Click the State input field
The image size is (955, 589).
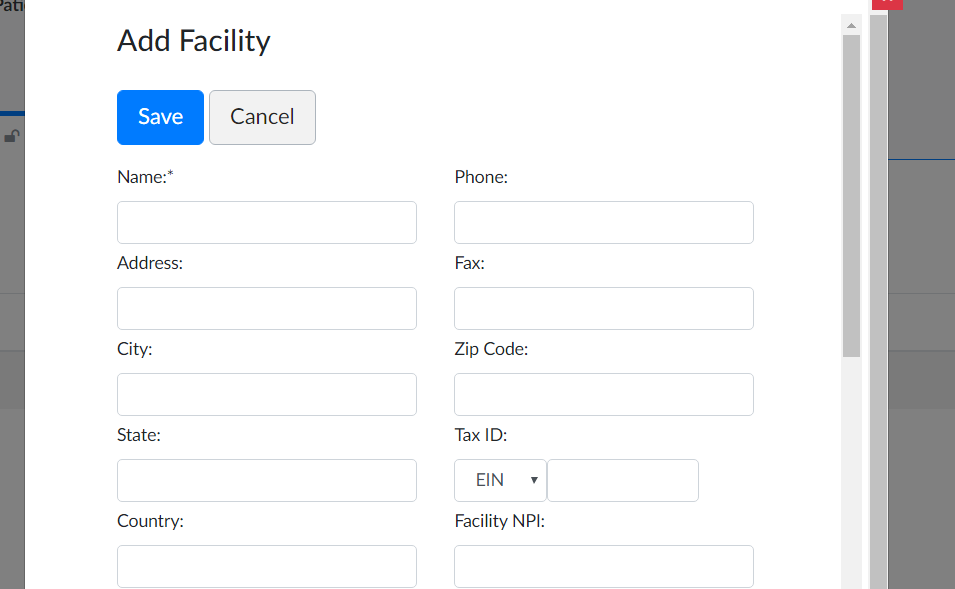tap(266, 480)
